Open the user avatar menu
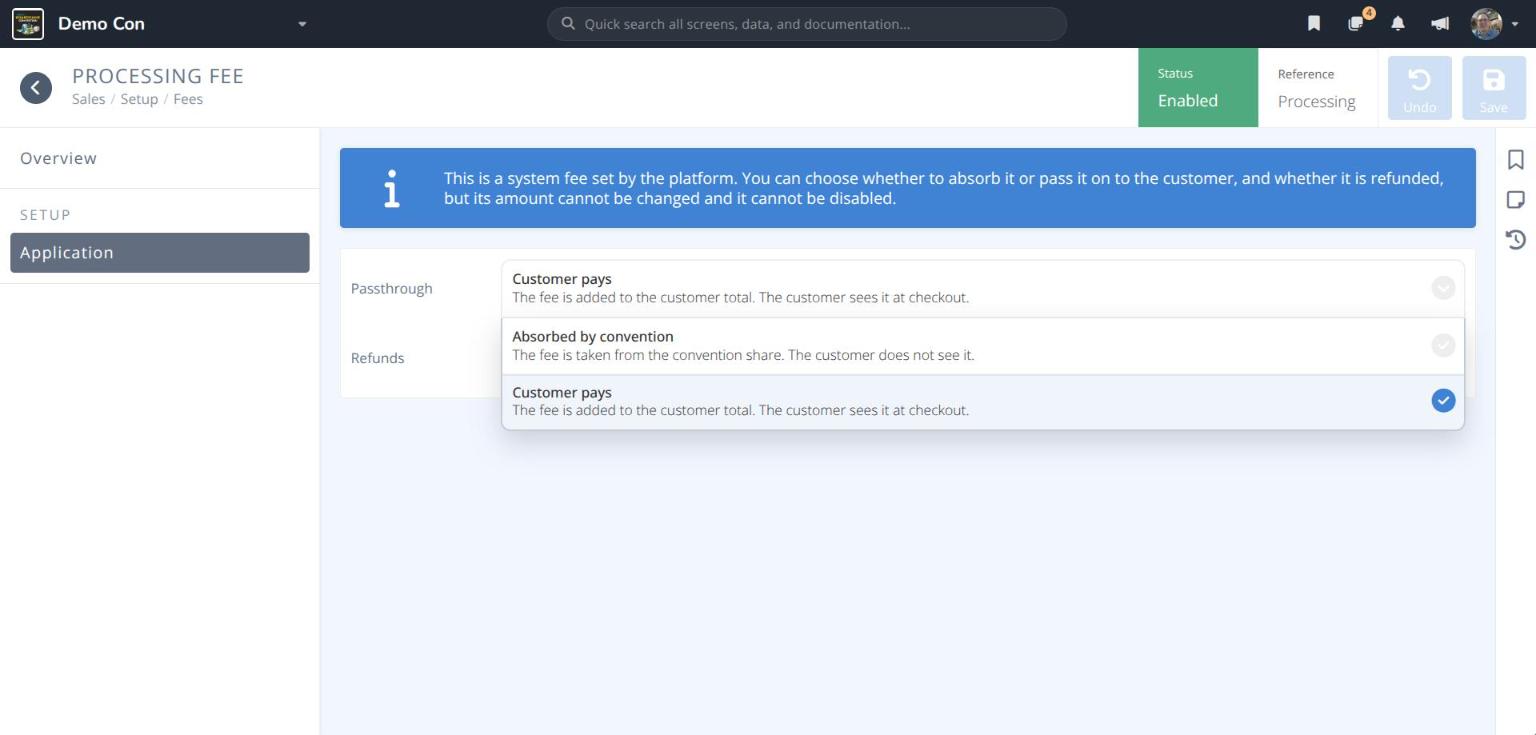1536x735 pixels. click(1494, 24)
